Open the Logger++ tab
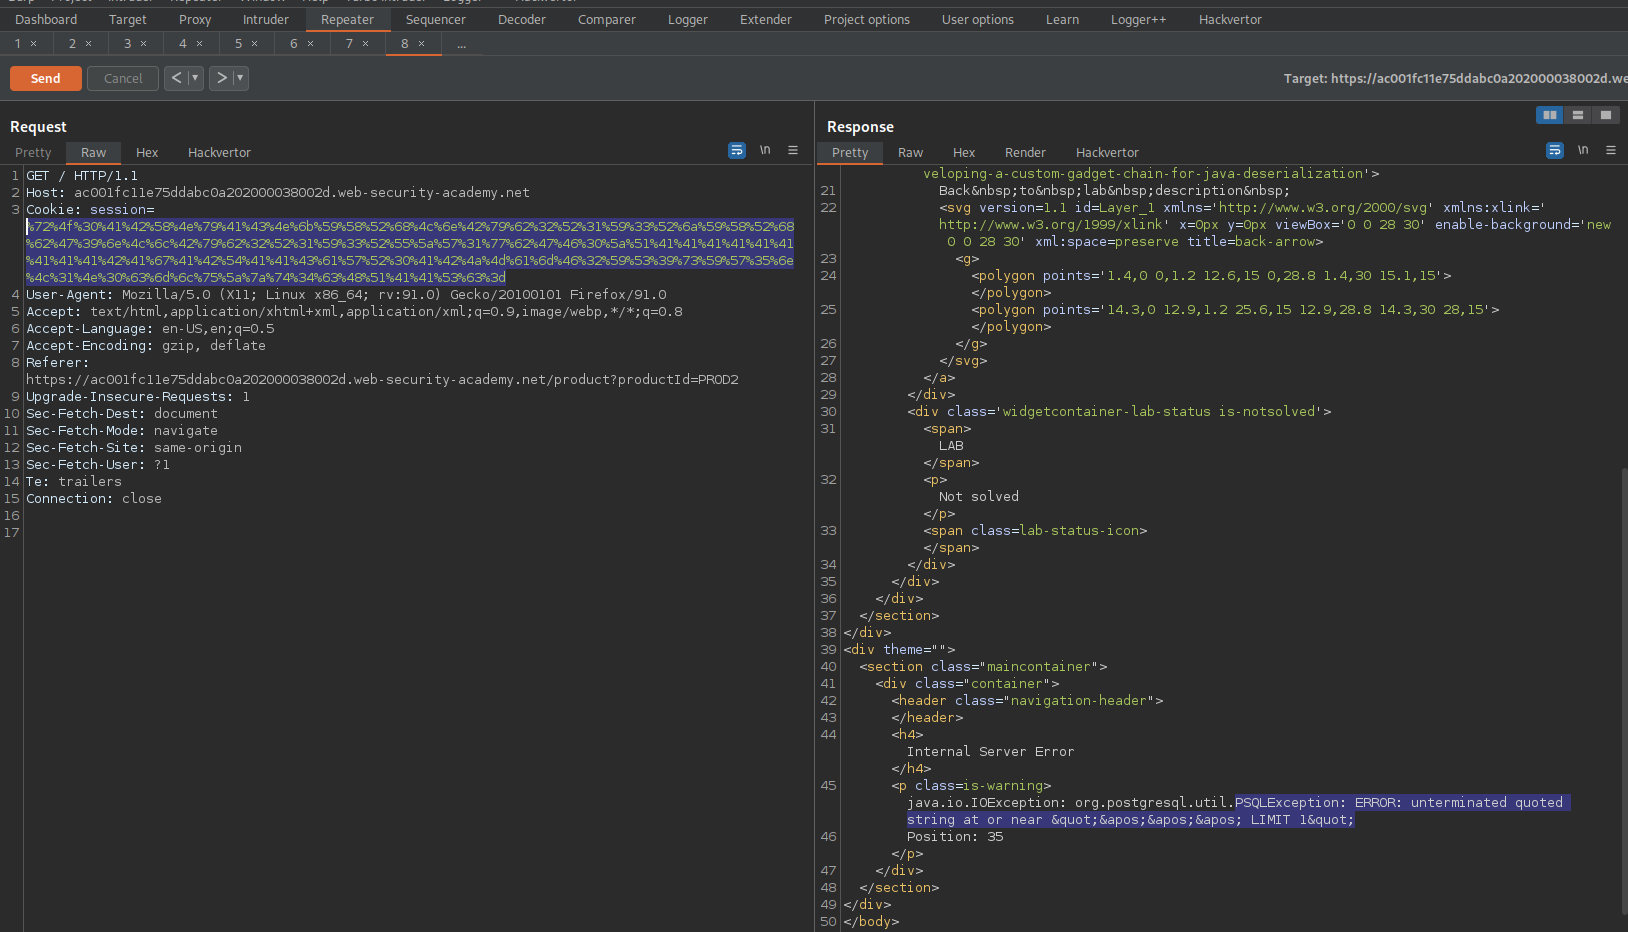Screen dimensions: 1628x932 pyautogui.click(x=1139, y=19)
